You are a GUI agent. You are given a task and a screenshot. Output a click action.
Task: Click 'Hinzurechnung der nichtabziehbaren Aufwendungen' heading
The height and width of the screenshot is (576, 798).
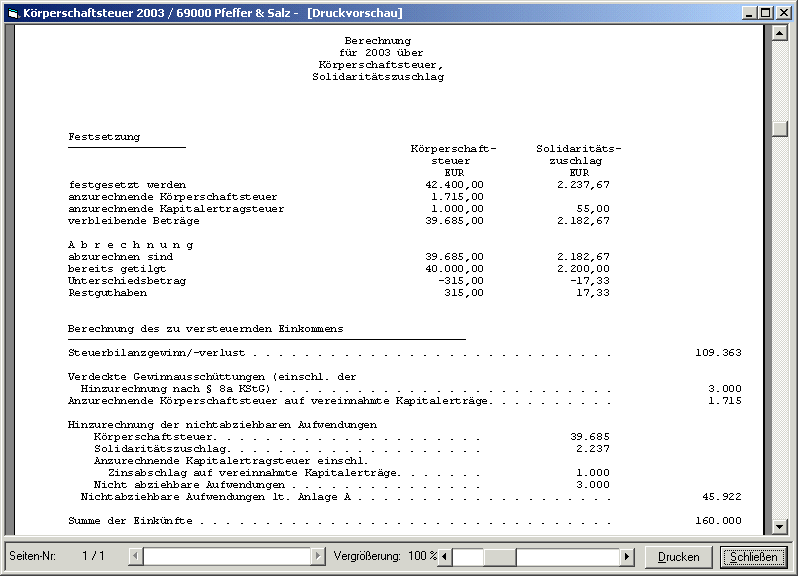222,425
